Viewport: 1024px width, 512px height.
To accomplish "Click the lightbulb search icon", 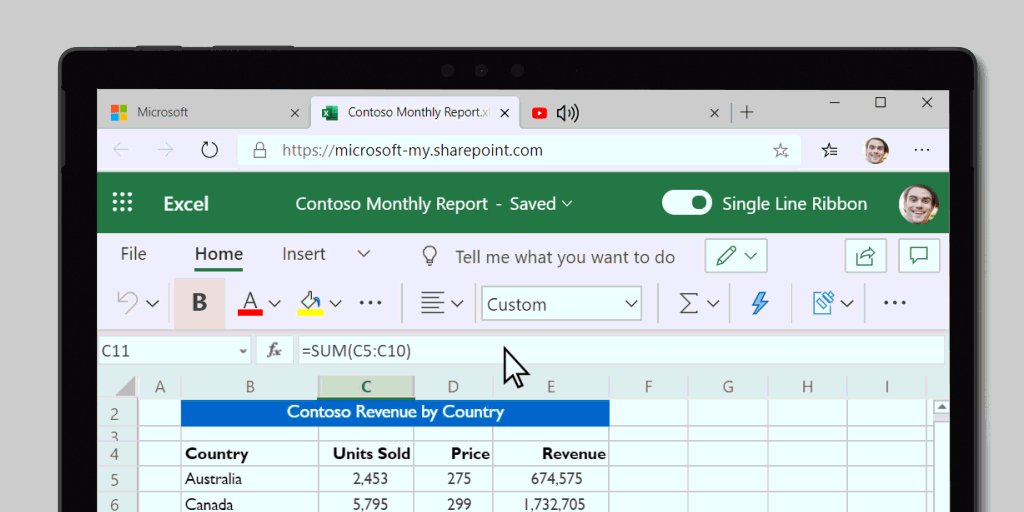I will 429,255.
